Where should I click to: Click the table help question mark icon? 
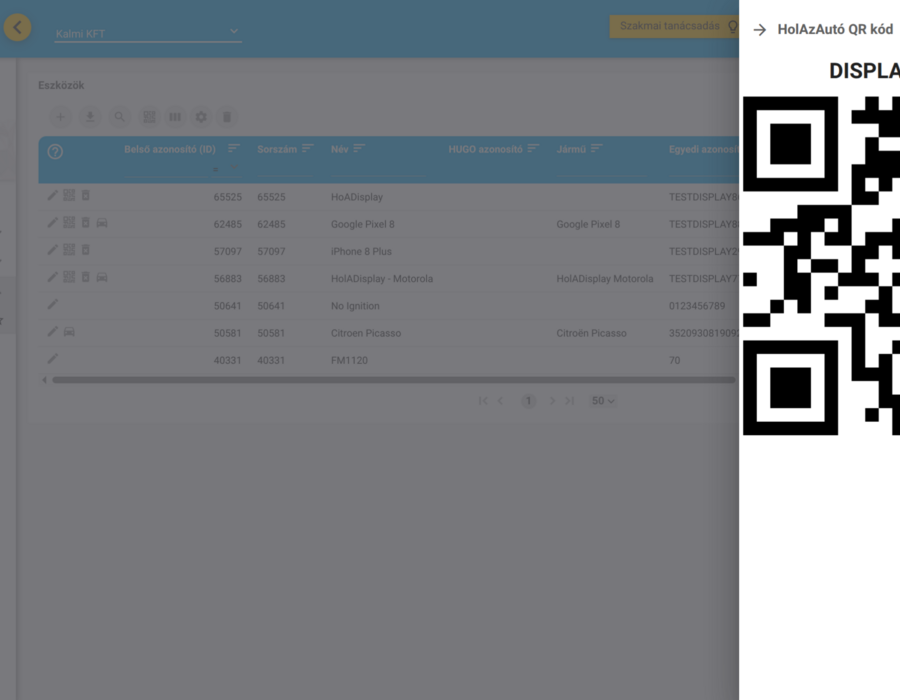click(55, 152)
